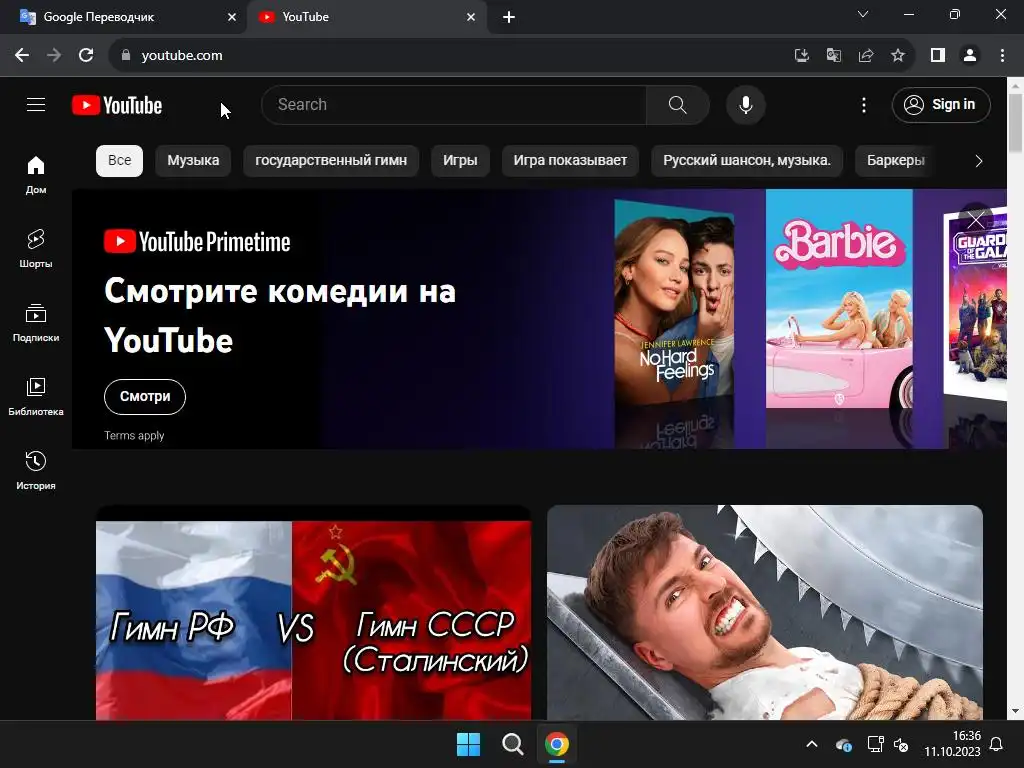Open Windows taskbar search
The image size is (1024, 768).
[513, 744]
